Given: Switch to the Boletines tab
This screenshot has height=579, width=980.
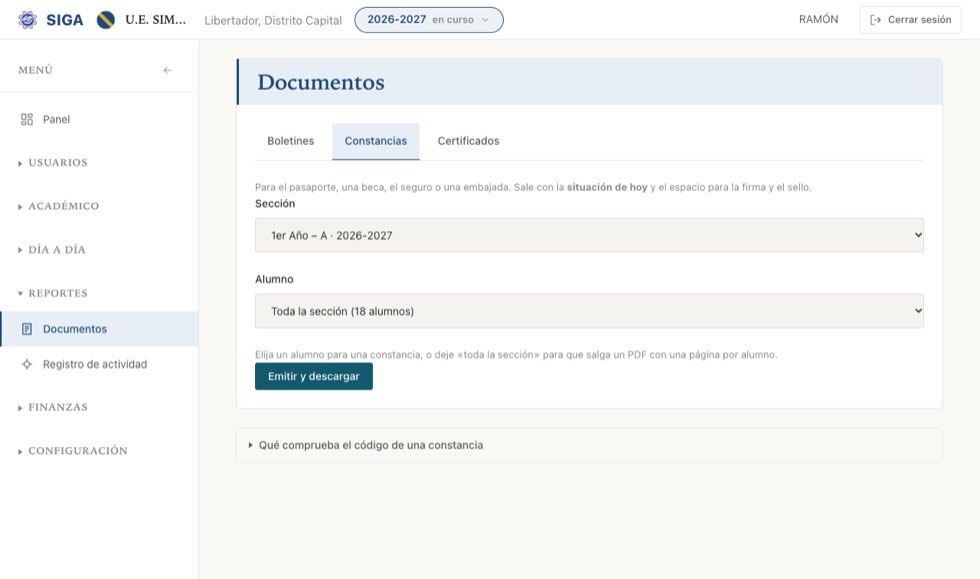Looking at the screenshot, I should (x=291, y=141).
